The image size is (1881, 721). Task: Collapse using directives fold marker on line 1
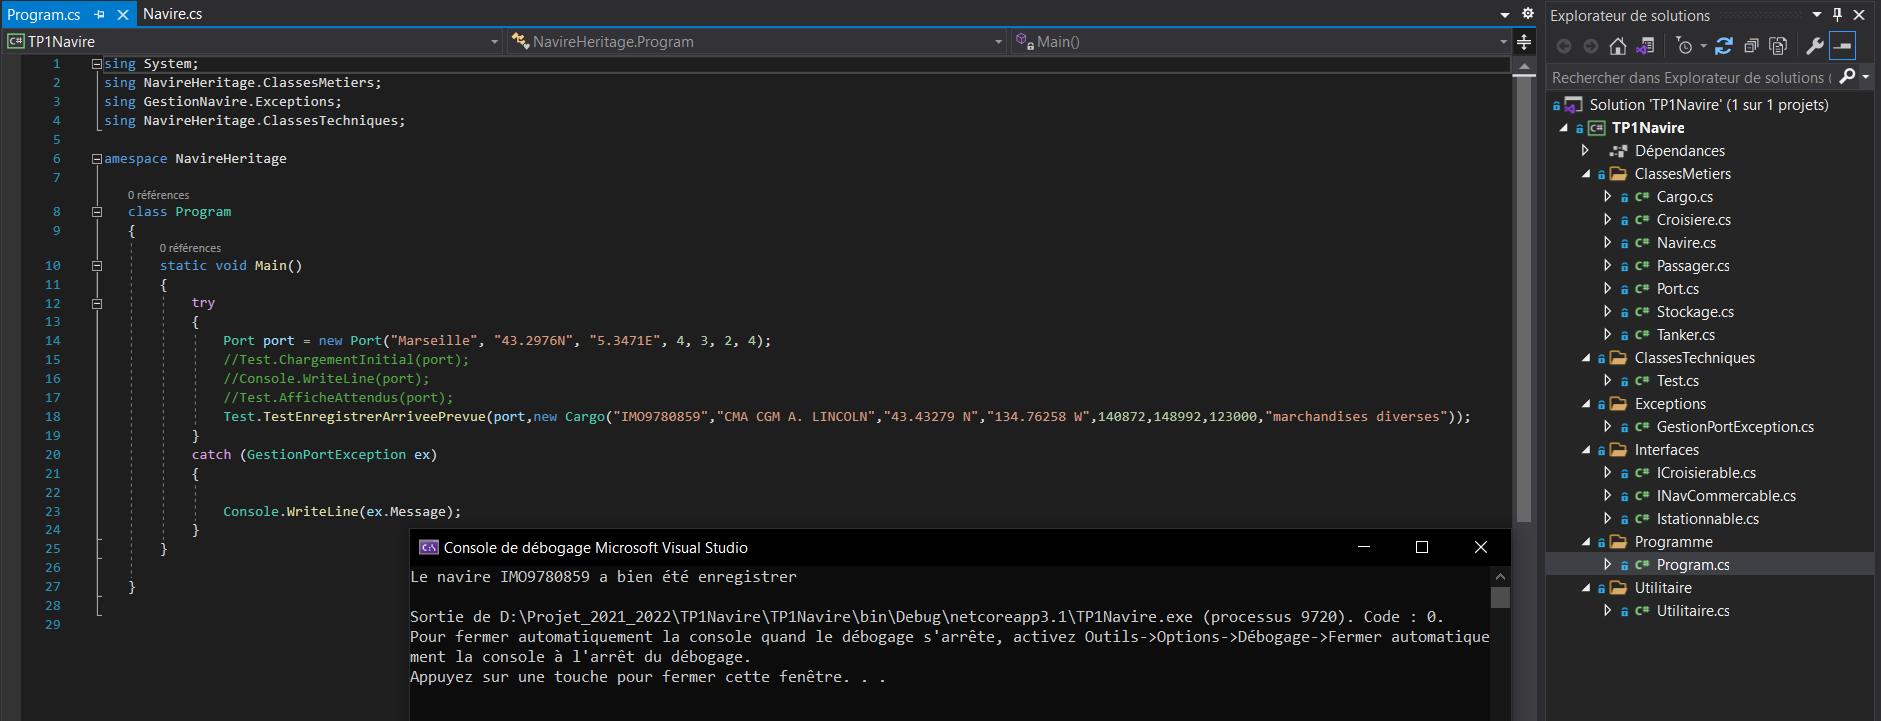[x=97, y=63]
